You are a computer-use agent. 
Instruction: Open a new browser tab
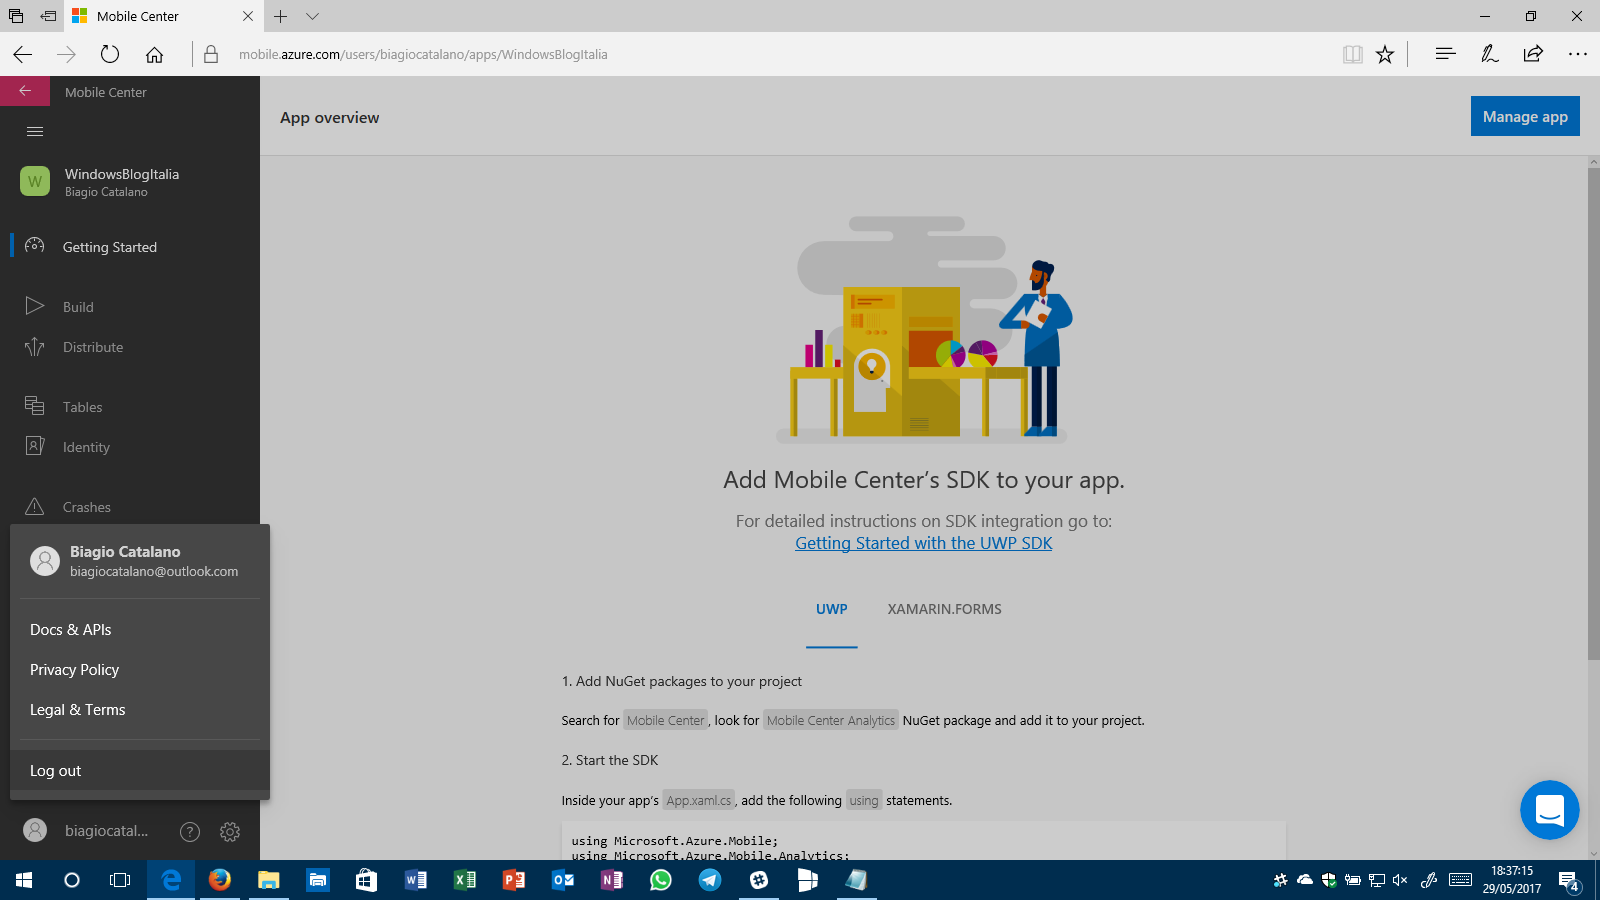(281, 16)
